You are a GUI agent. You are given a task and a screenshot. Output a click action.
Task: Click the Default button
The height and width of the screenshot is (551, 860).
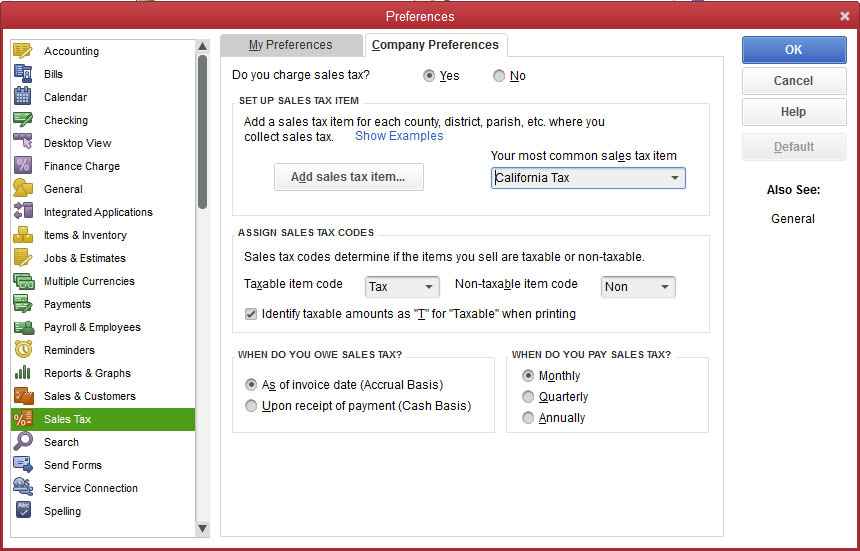tap(794, 147)
